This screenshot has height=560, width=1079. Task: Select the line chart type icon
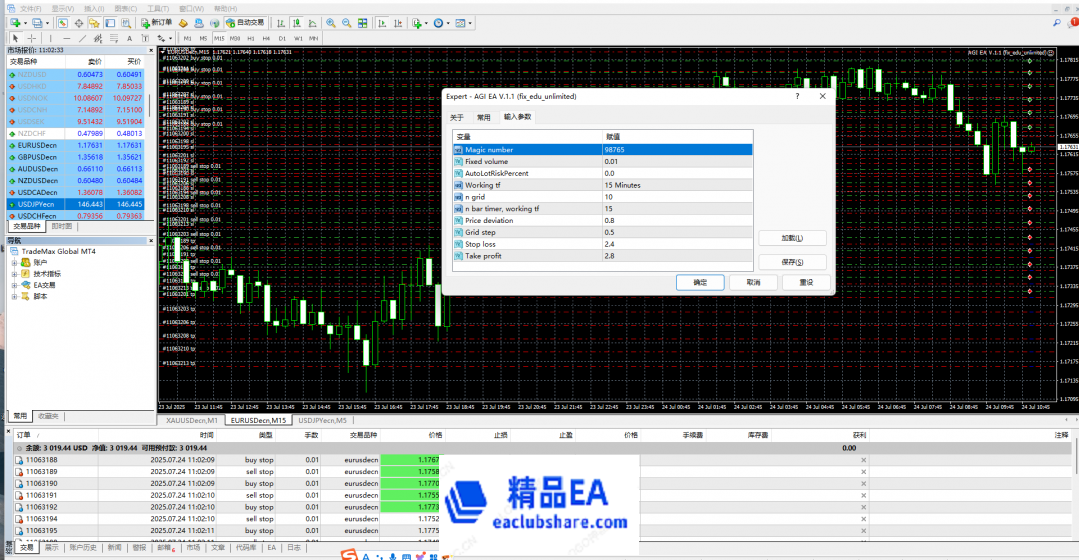[312, 23]
